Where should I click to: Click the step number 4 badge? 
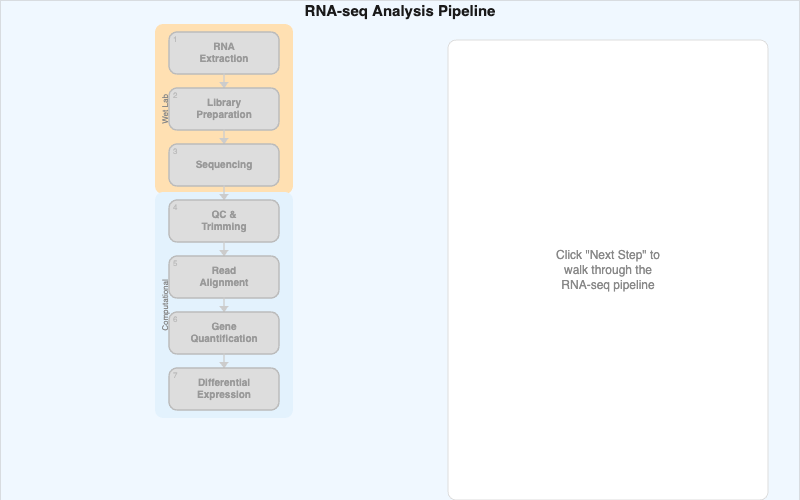pos(175,208)
